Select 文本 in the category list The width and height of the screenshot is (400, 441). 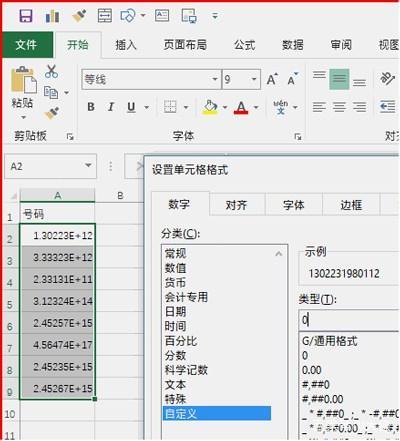pos(175,385)
